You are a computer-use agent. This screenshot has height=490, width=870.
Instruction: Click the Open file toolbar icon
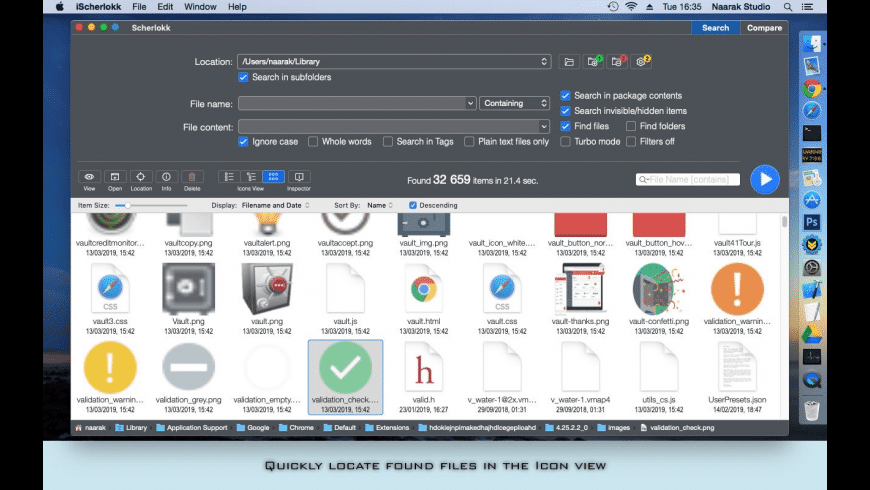115,176
